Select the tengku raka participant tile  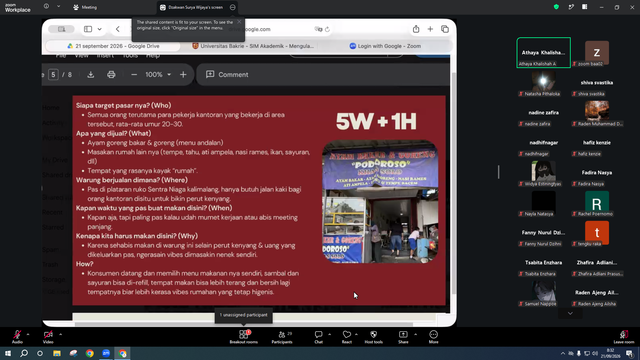pyautogui.click(x=597, y=233)
